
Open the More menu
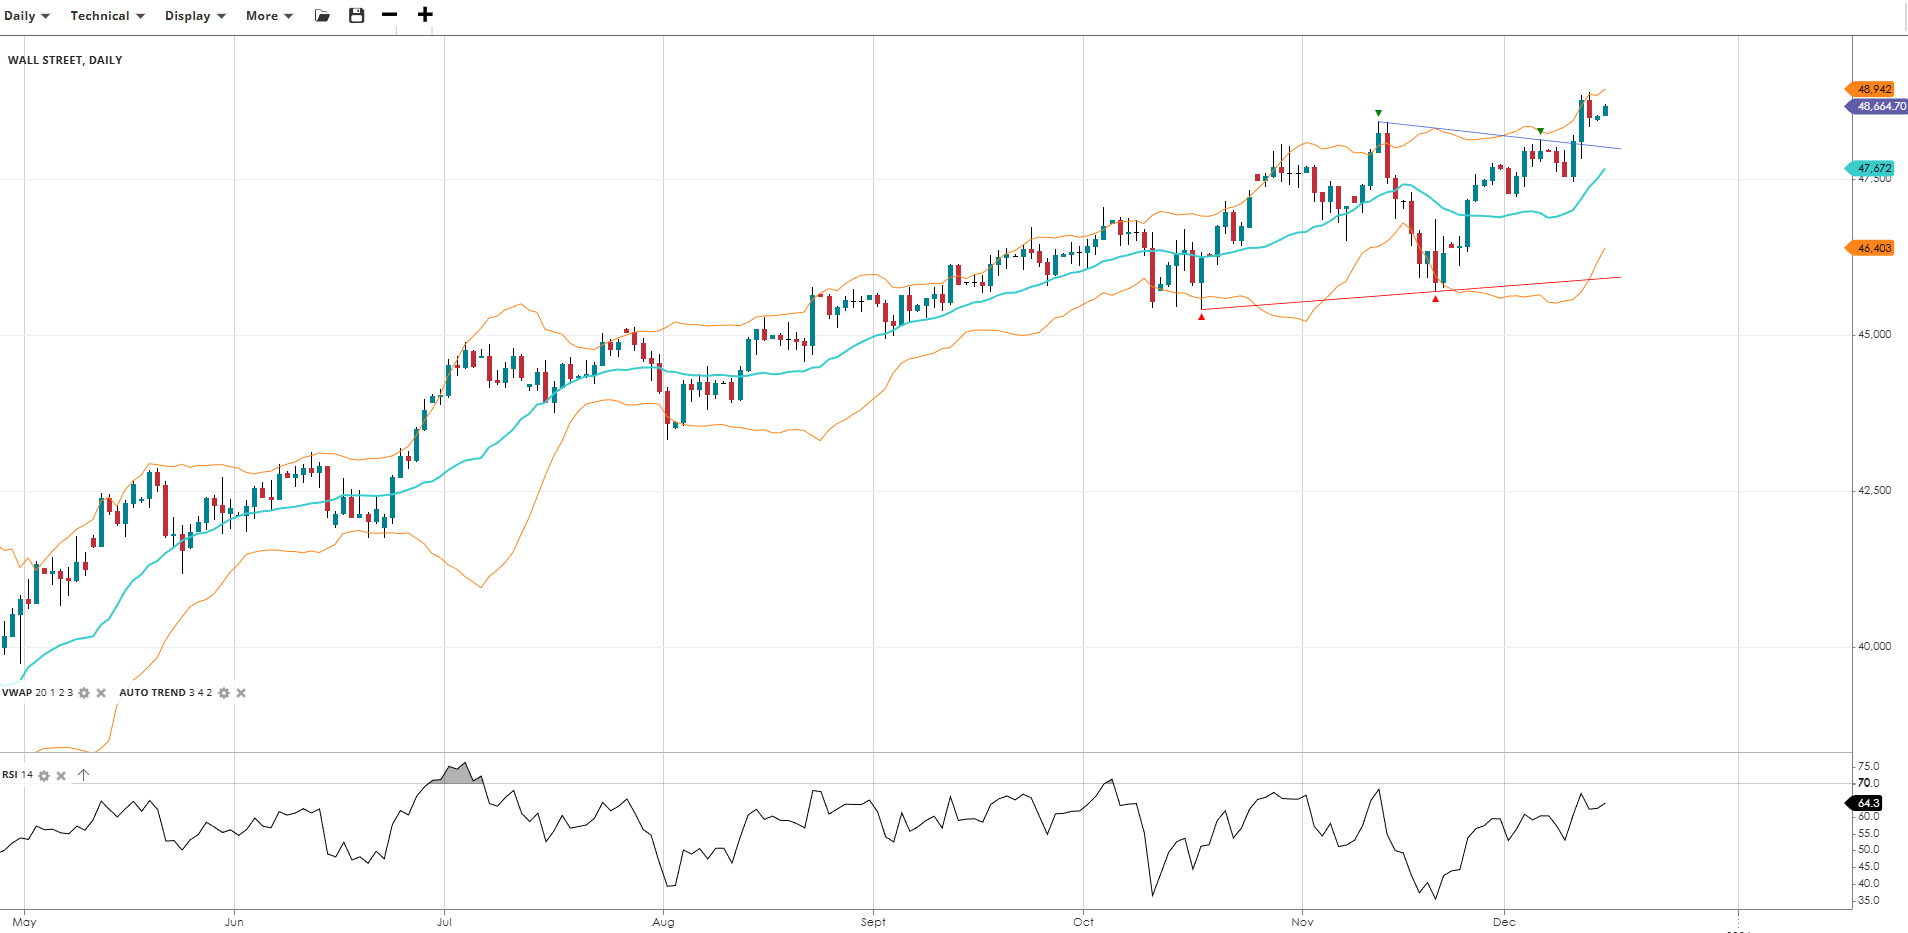269,16
